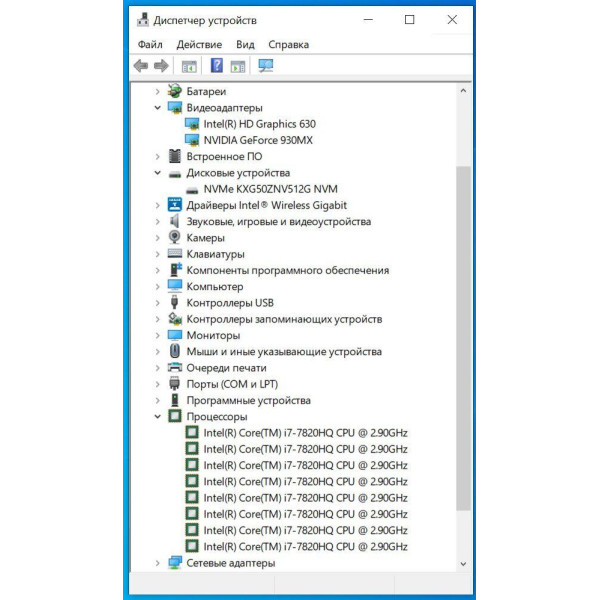The height and width of the screenshot is (600, 600).
Task: Click the scrollbar up arrow
Action: (463, 91)
